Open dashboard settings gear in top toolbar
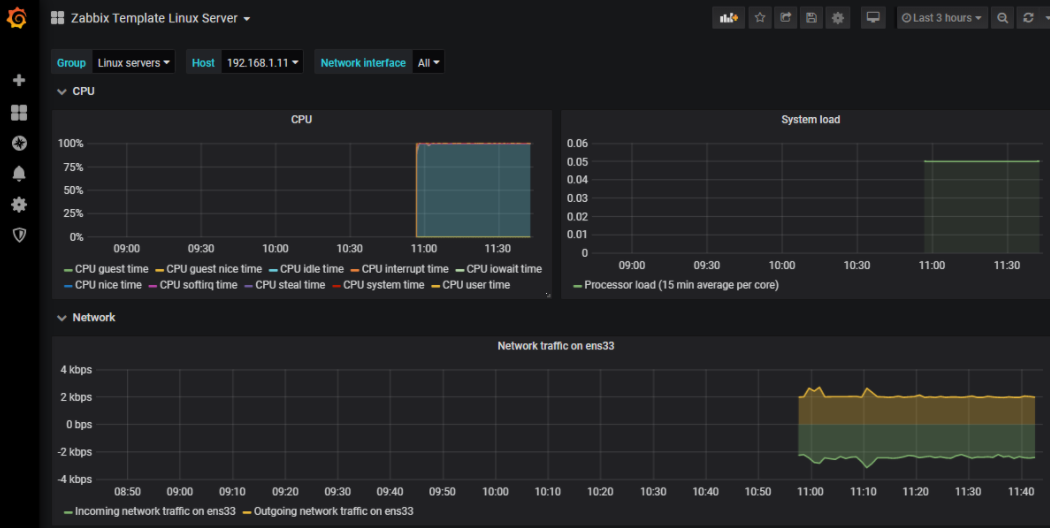 coord(838,18)
